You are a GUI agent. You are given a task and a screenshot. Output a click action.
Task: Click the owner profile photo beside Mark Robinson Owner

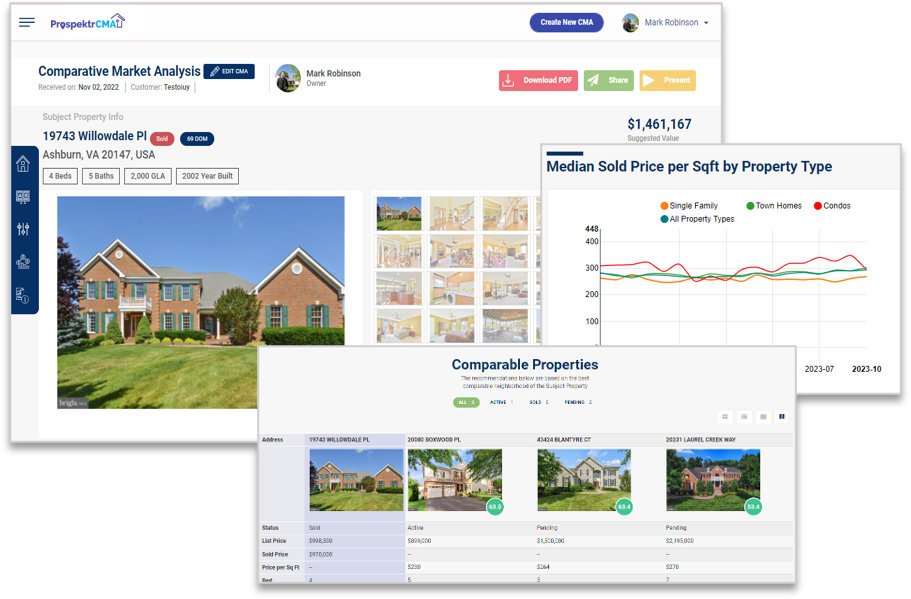pyautogui.click(x=288, y=78)
